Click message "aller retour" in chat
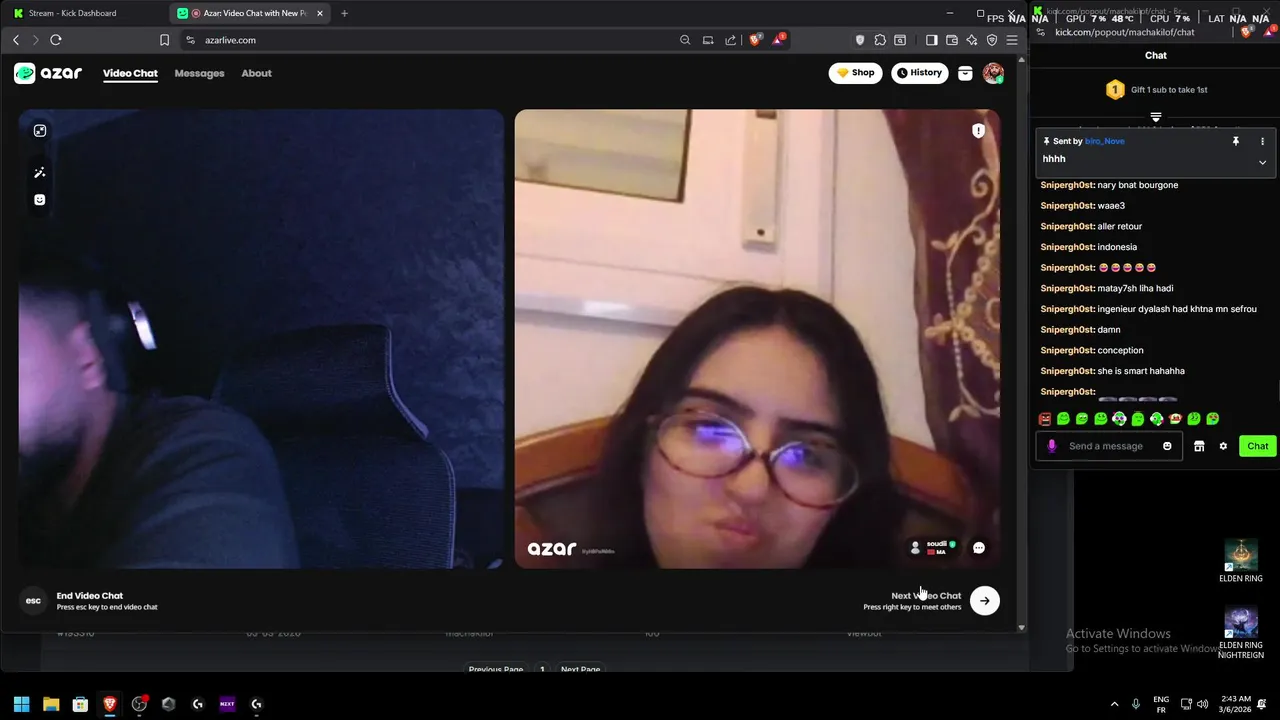 (x=1120, y=226)
